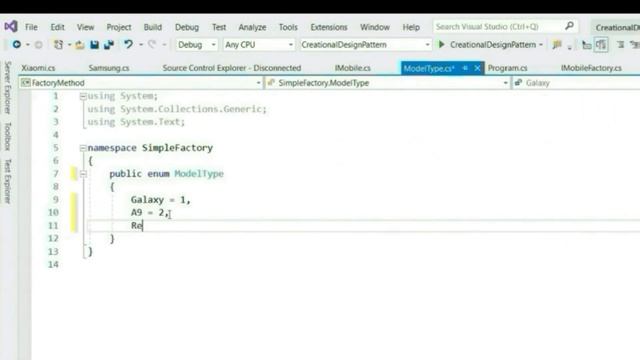Open the Any CPU platform dropdown
The width and height of the screenshot is (640, 360).
click(x=259, y=44)
